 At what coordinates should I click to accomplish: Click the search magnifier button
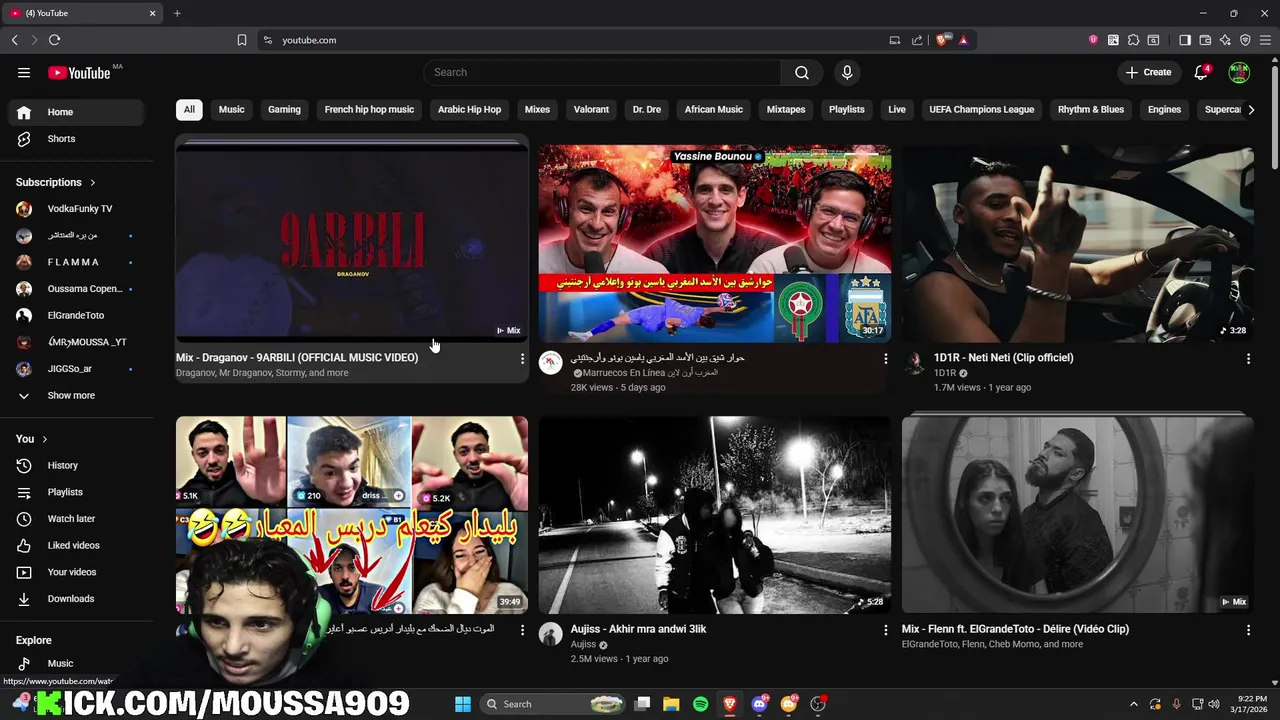click(x=802, y=72)
